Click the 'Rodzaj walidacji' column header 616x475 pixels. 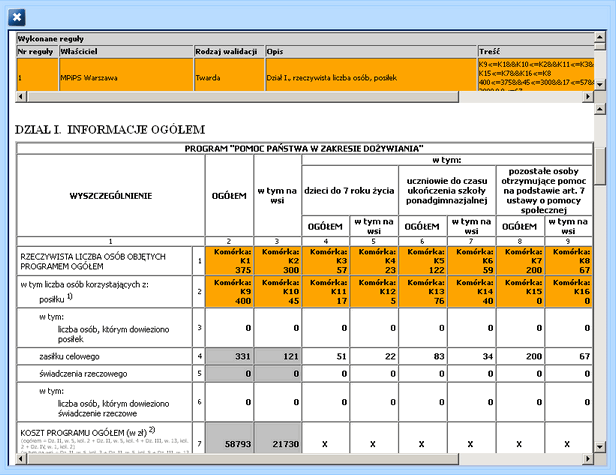(228, 50)
